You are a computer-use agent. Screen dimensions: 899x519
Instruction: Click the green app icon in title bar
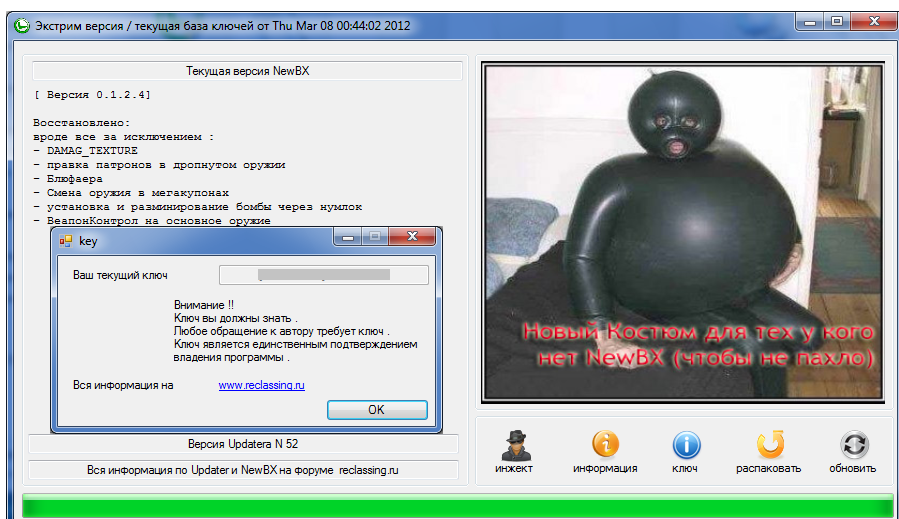[22, 26]
